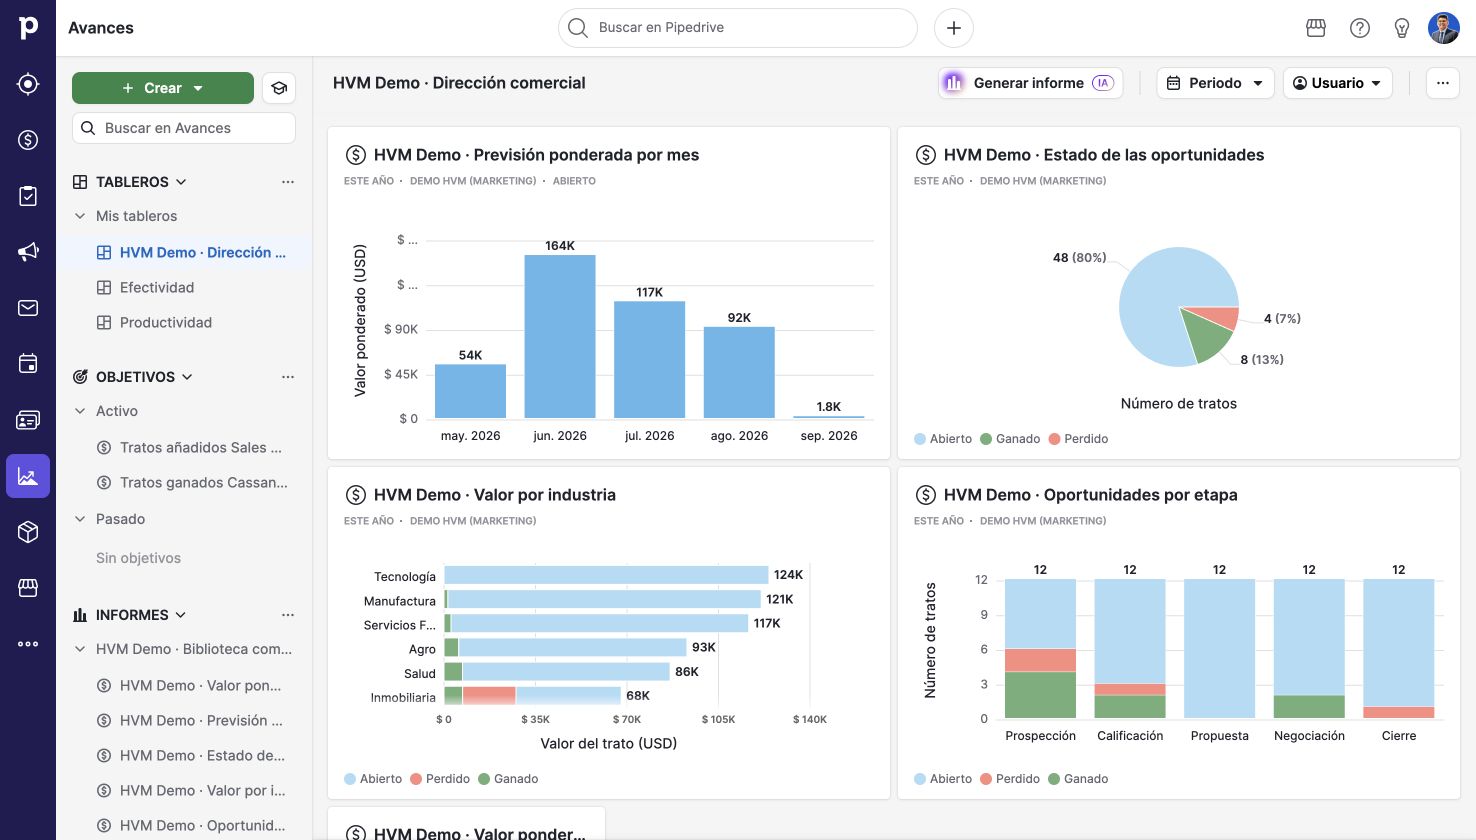This screenshot has height=840, width=1476.
Task: Focus the Buscar en Pipedrive field
Action: [x=738, y=28]
